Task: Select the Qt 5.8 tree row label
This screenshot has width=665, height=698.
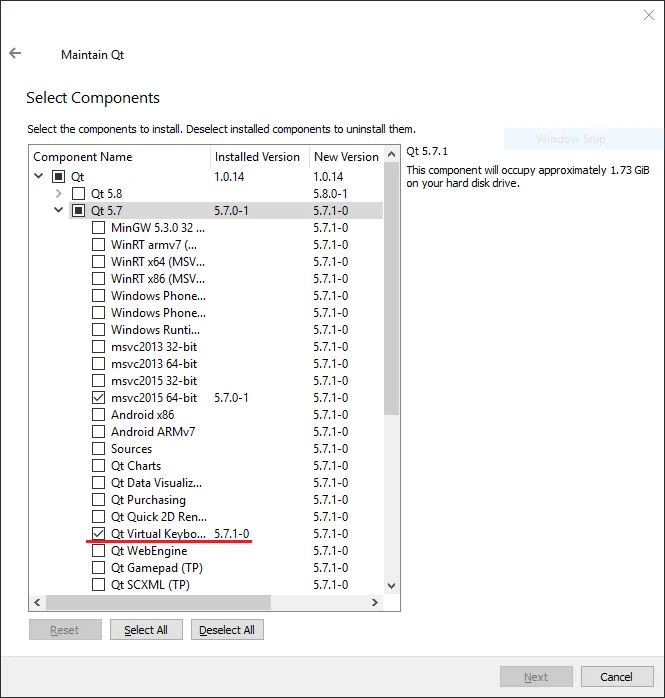Action: click(x=106, y=194)
